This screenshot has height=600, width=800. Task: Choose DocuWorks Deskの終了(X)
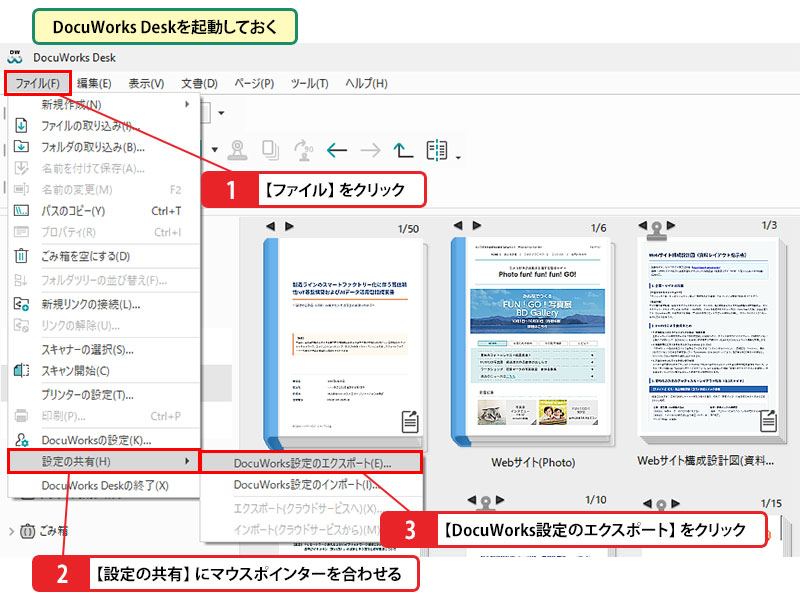(x=104, y=486)
